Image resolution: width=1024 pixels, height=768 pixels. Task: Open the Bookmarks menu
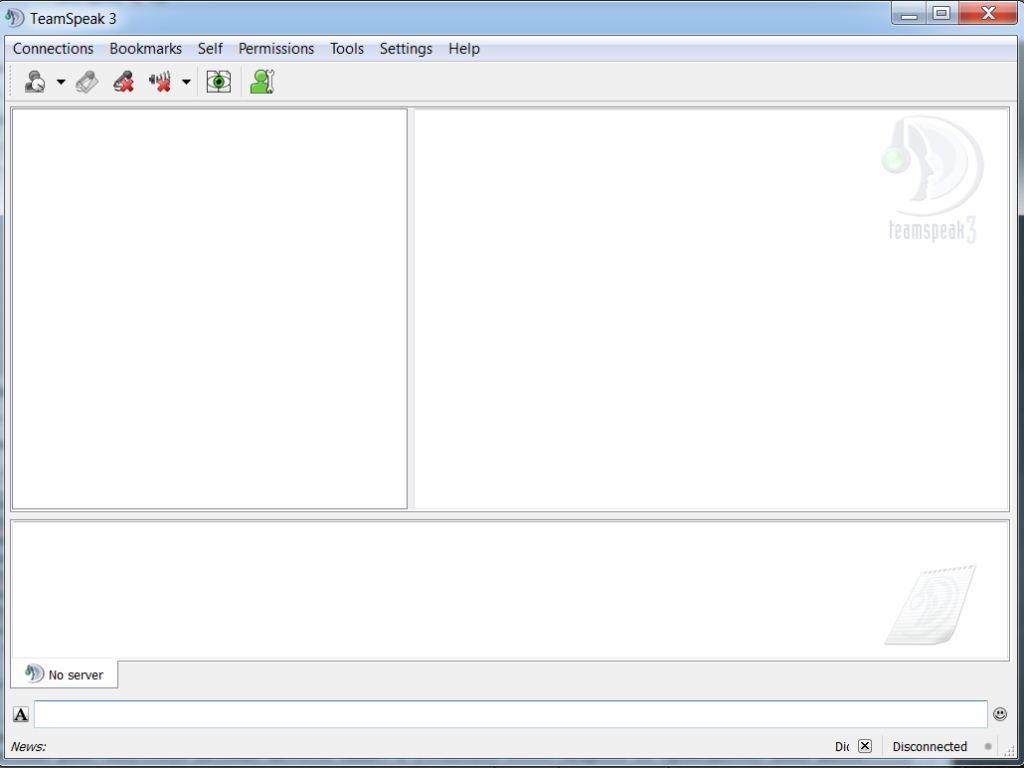coord(146,49)
